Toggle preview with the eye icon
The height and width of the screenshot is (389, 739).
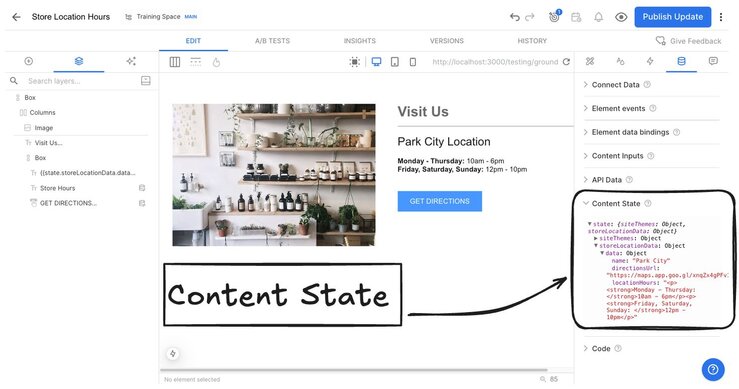pyautogui.click(x=621, y=17)
